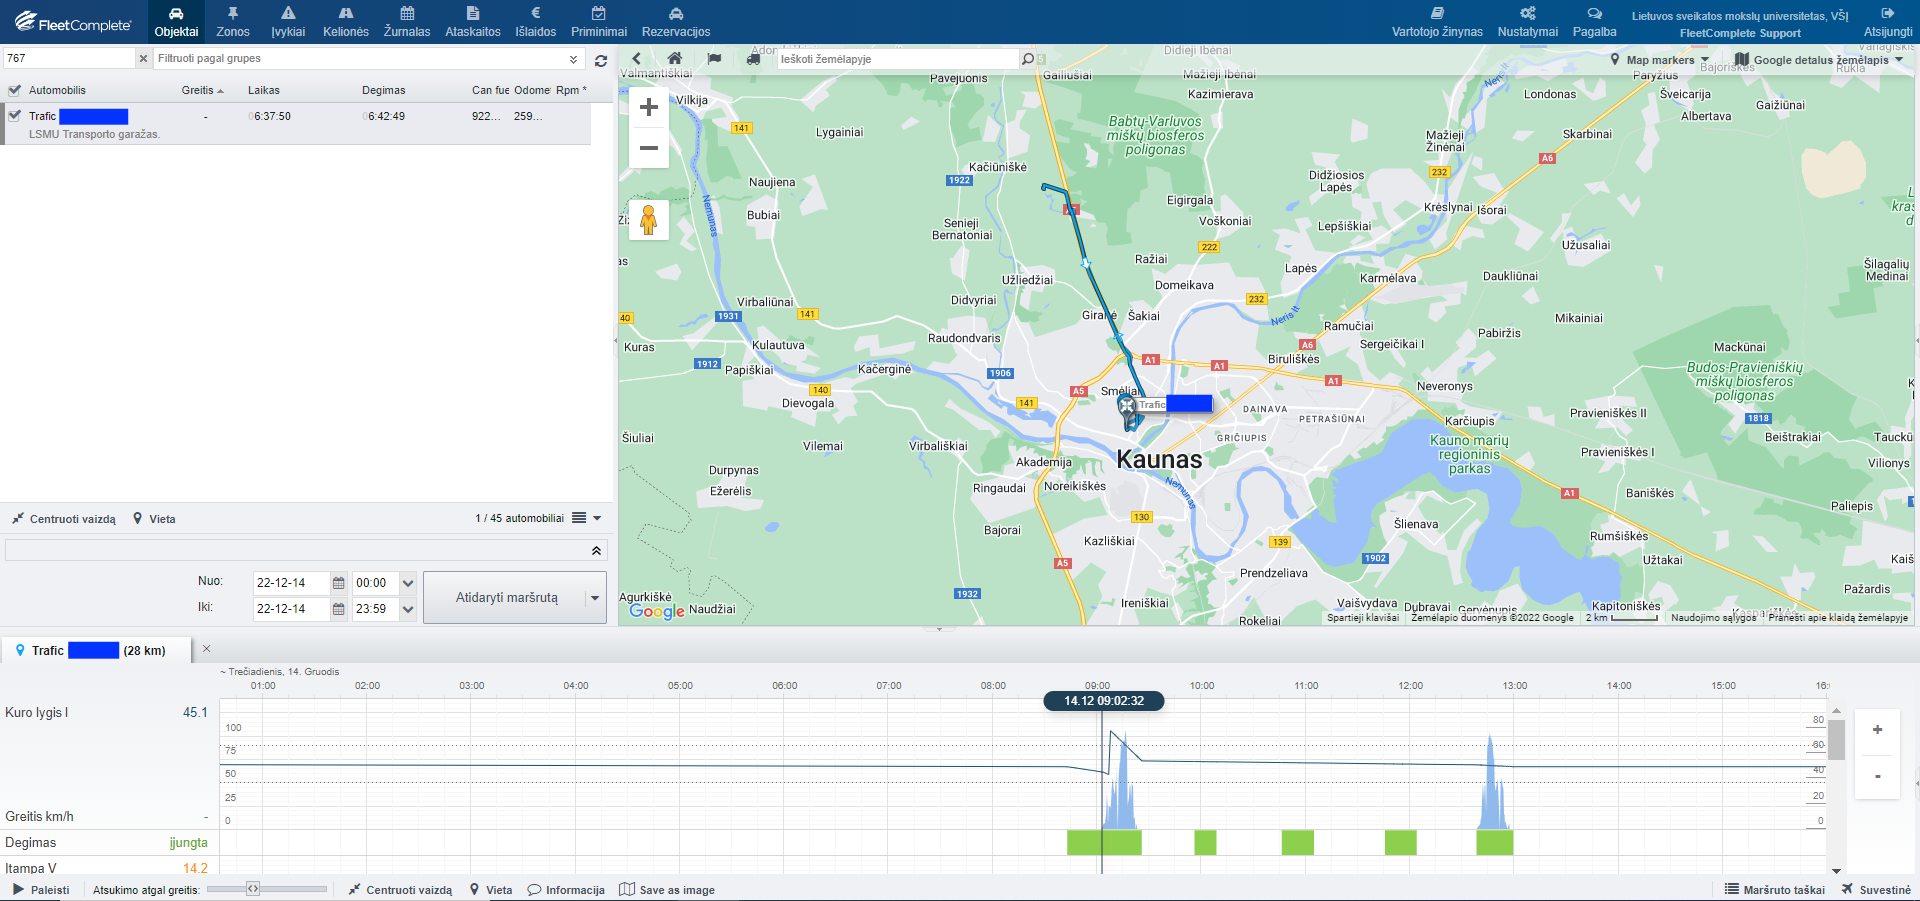Sort by Degimas column

coord(384,90)
